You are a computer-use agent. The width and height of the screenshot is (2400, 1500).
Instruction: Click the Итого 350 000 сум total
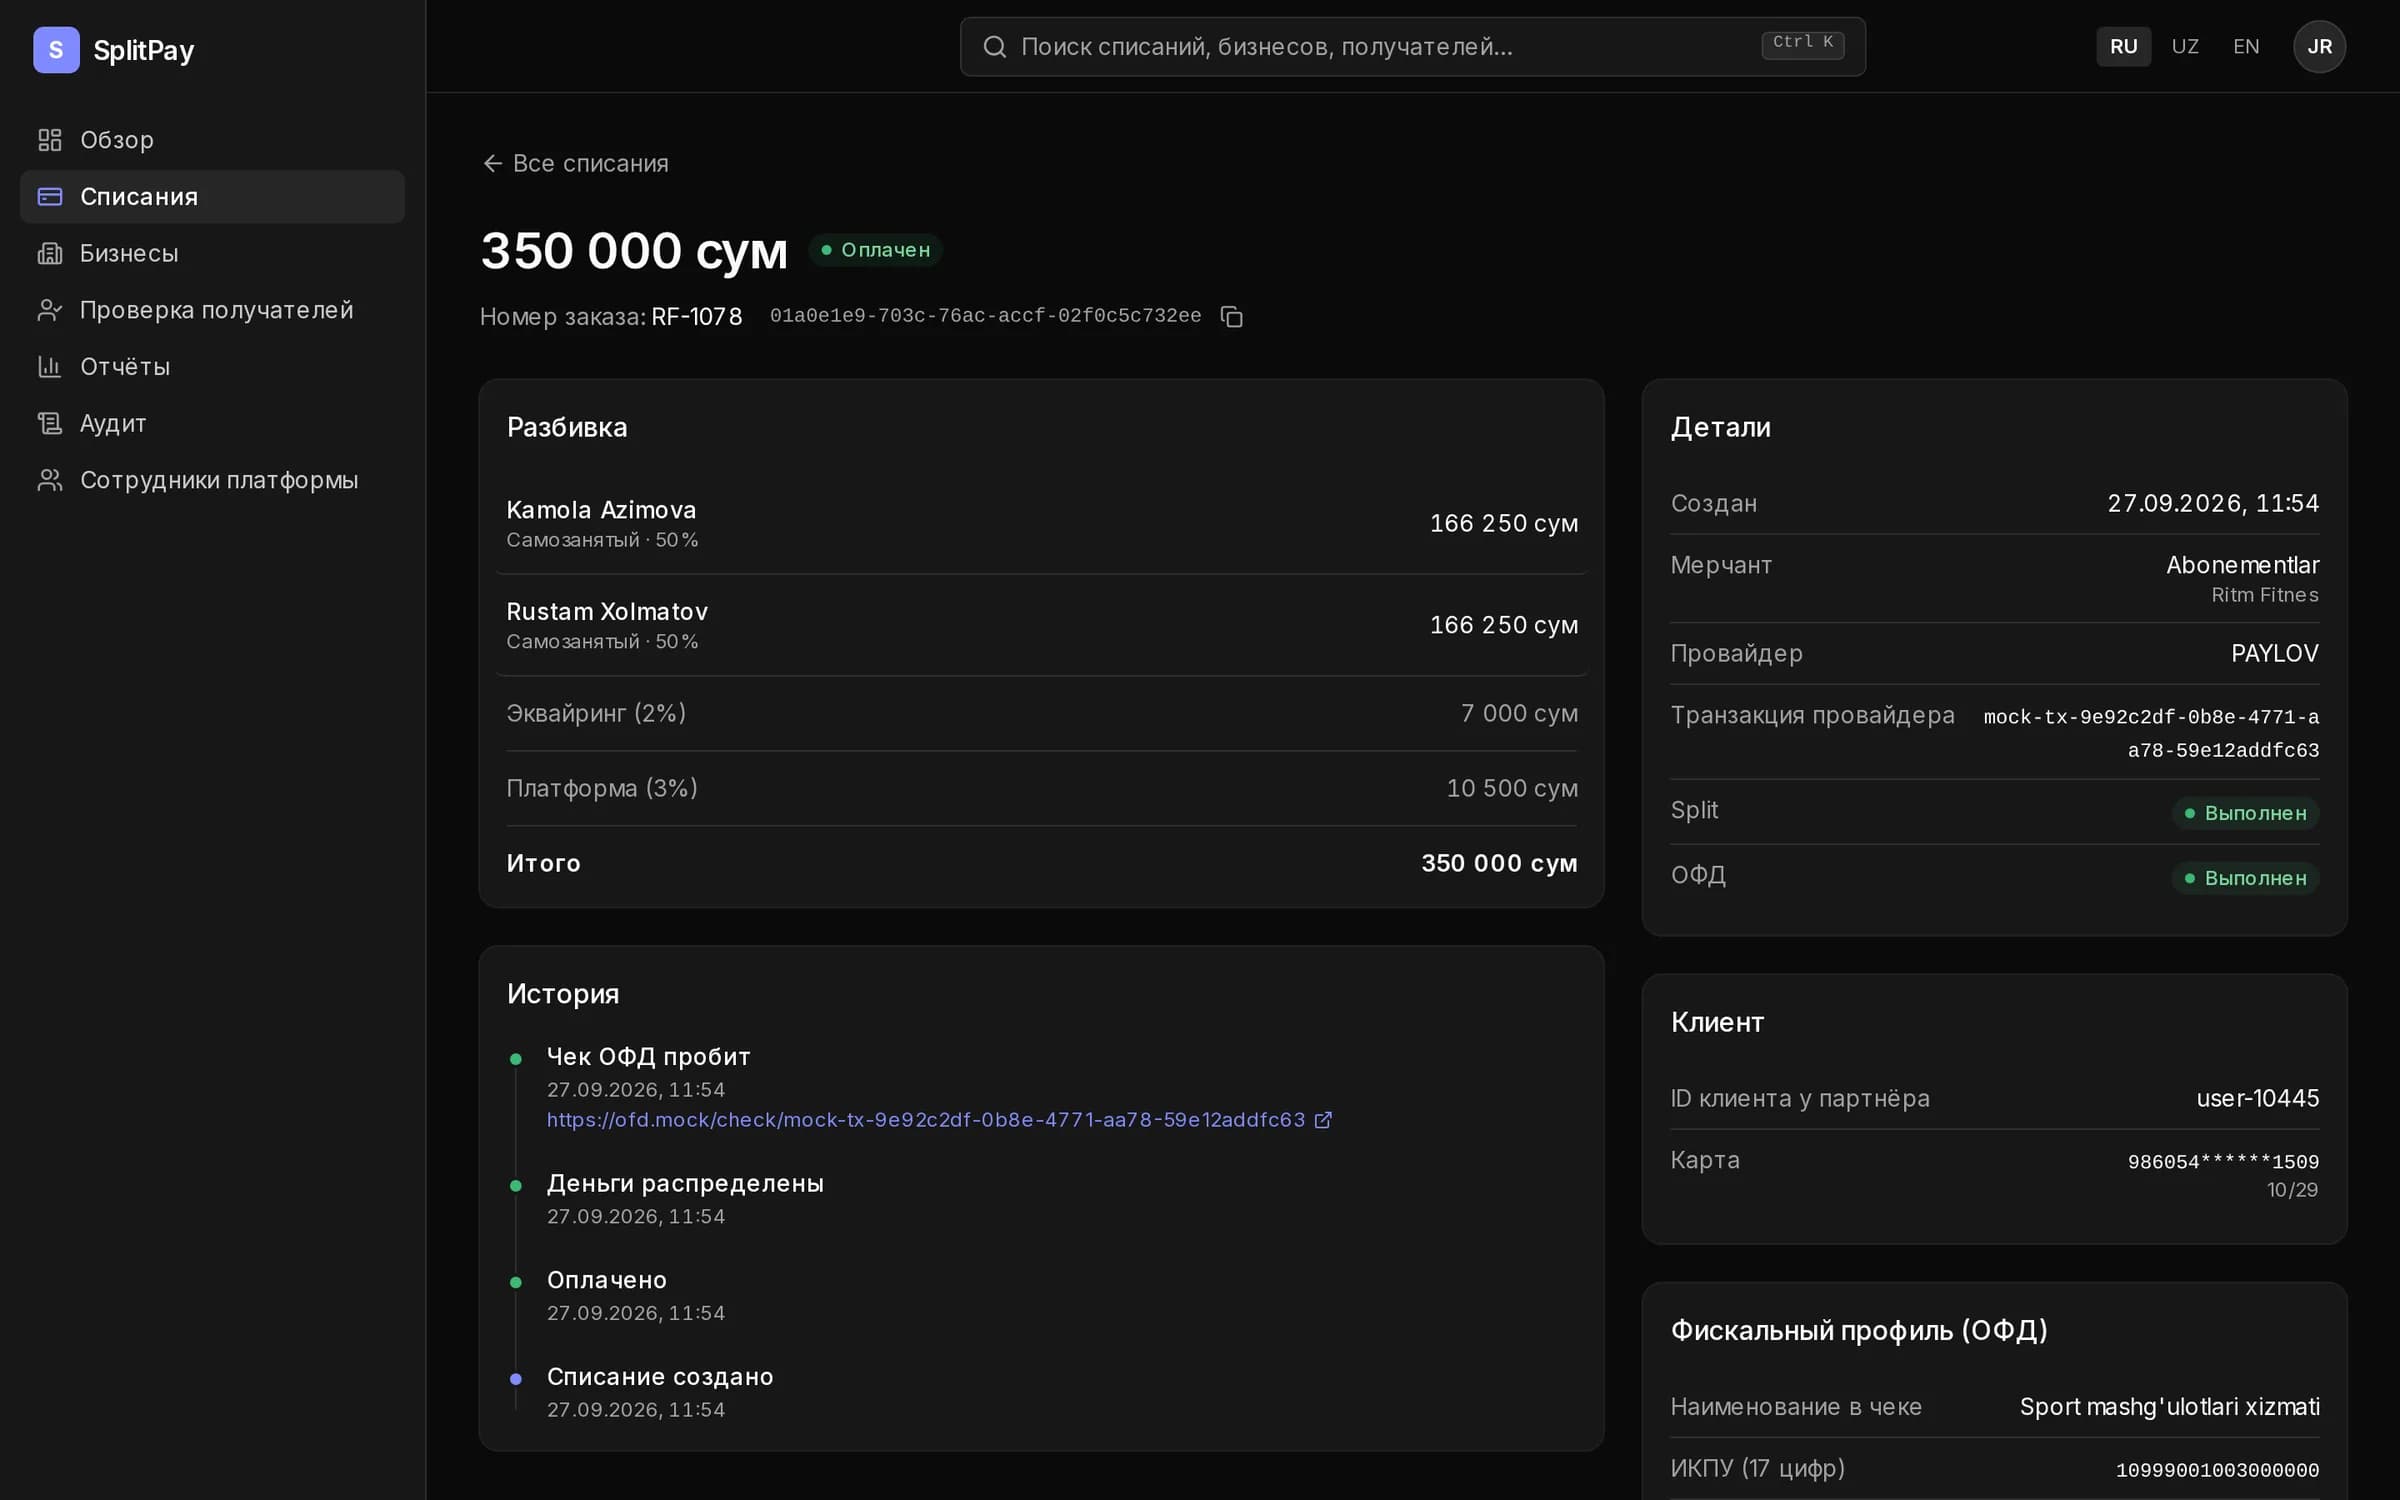1499,864
